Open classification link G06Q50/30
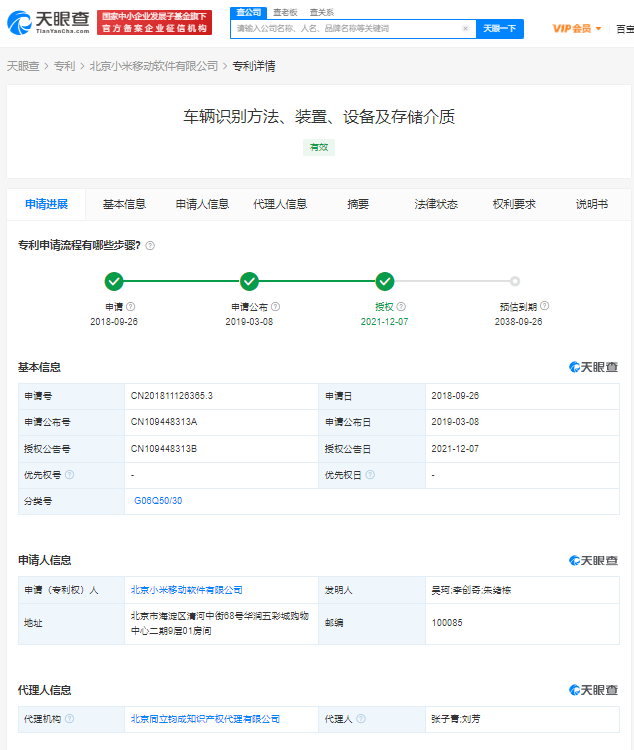This screenshot has width=634, height=750. (x=158, y=500)
